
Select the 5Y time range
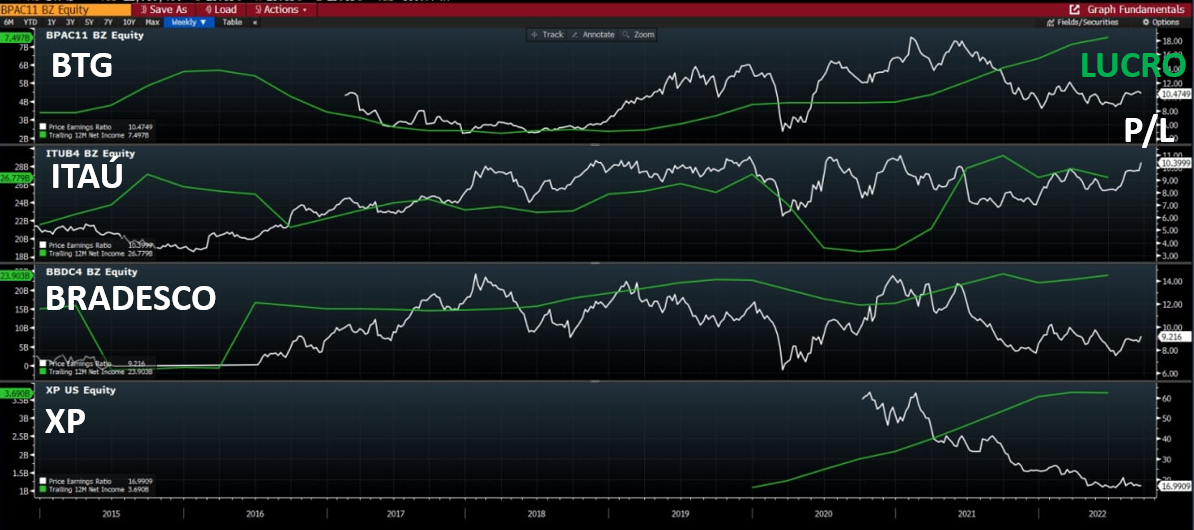point(90,23)
